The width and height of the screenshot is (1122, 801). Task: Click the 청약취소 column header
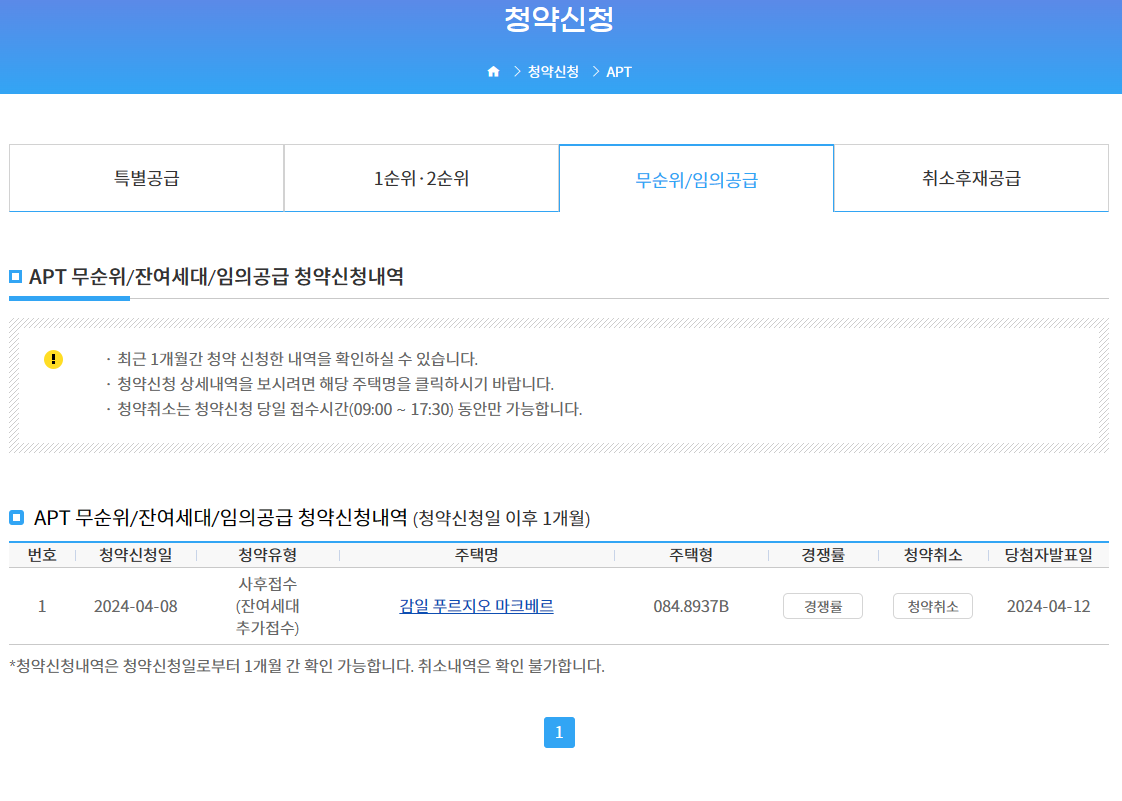click(x=932, y=555)
